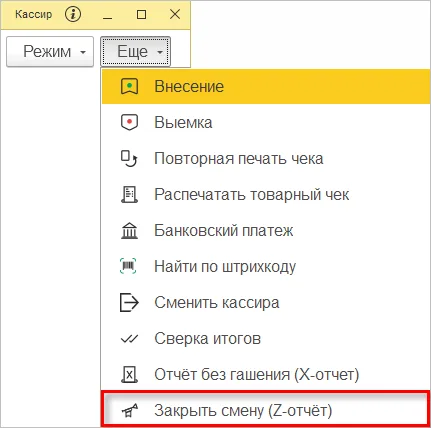This screenshot has height=428, width=431.
Task: Choose Найти по штрихкоду
Action: (x=266, y=266)
